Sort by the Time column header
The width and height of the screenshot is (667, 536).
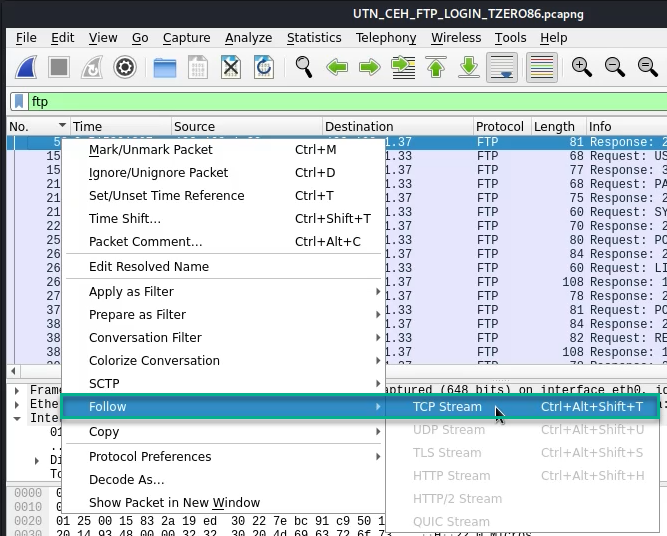(x=121, y=127)
